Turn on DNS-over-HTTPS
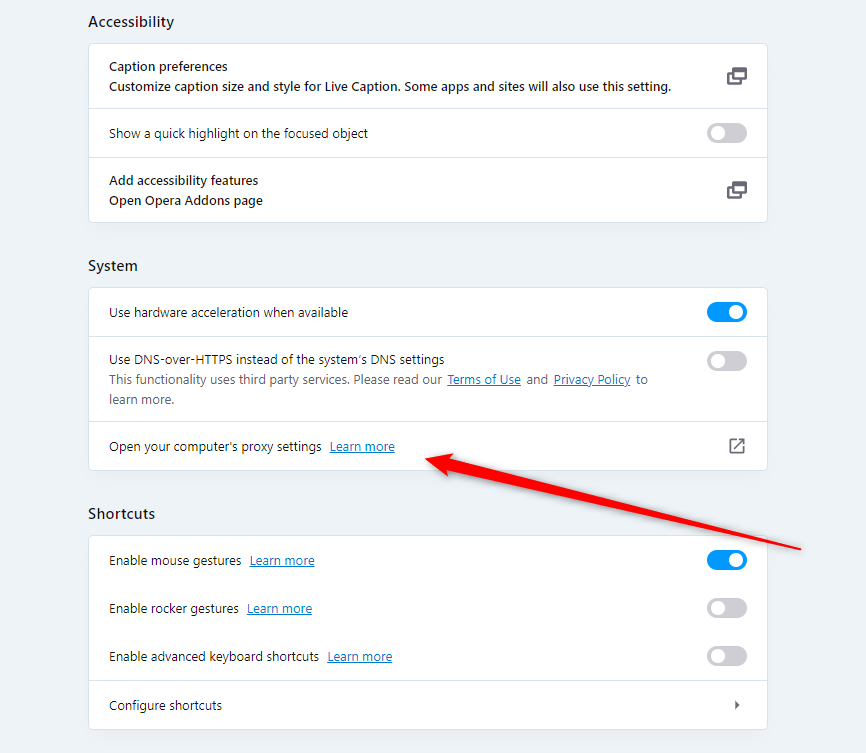Image resolution: width=866 pixels, height=753 pixels. click(x=727, y=360)
